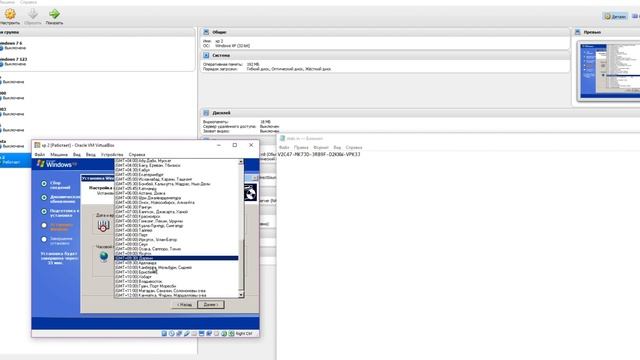Click the globe time zone icon in setup

click(104, 256)
